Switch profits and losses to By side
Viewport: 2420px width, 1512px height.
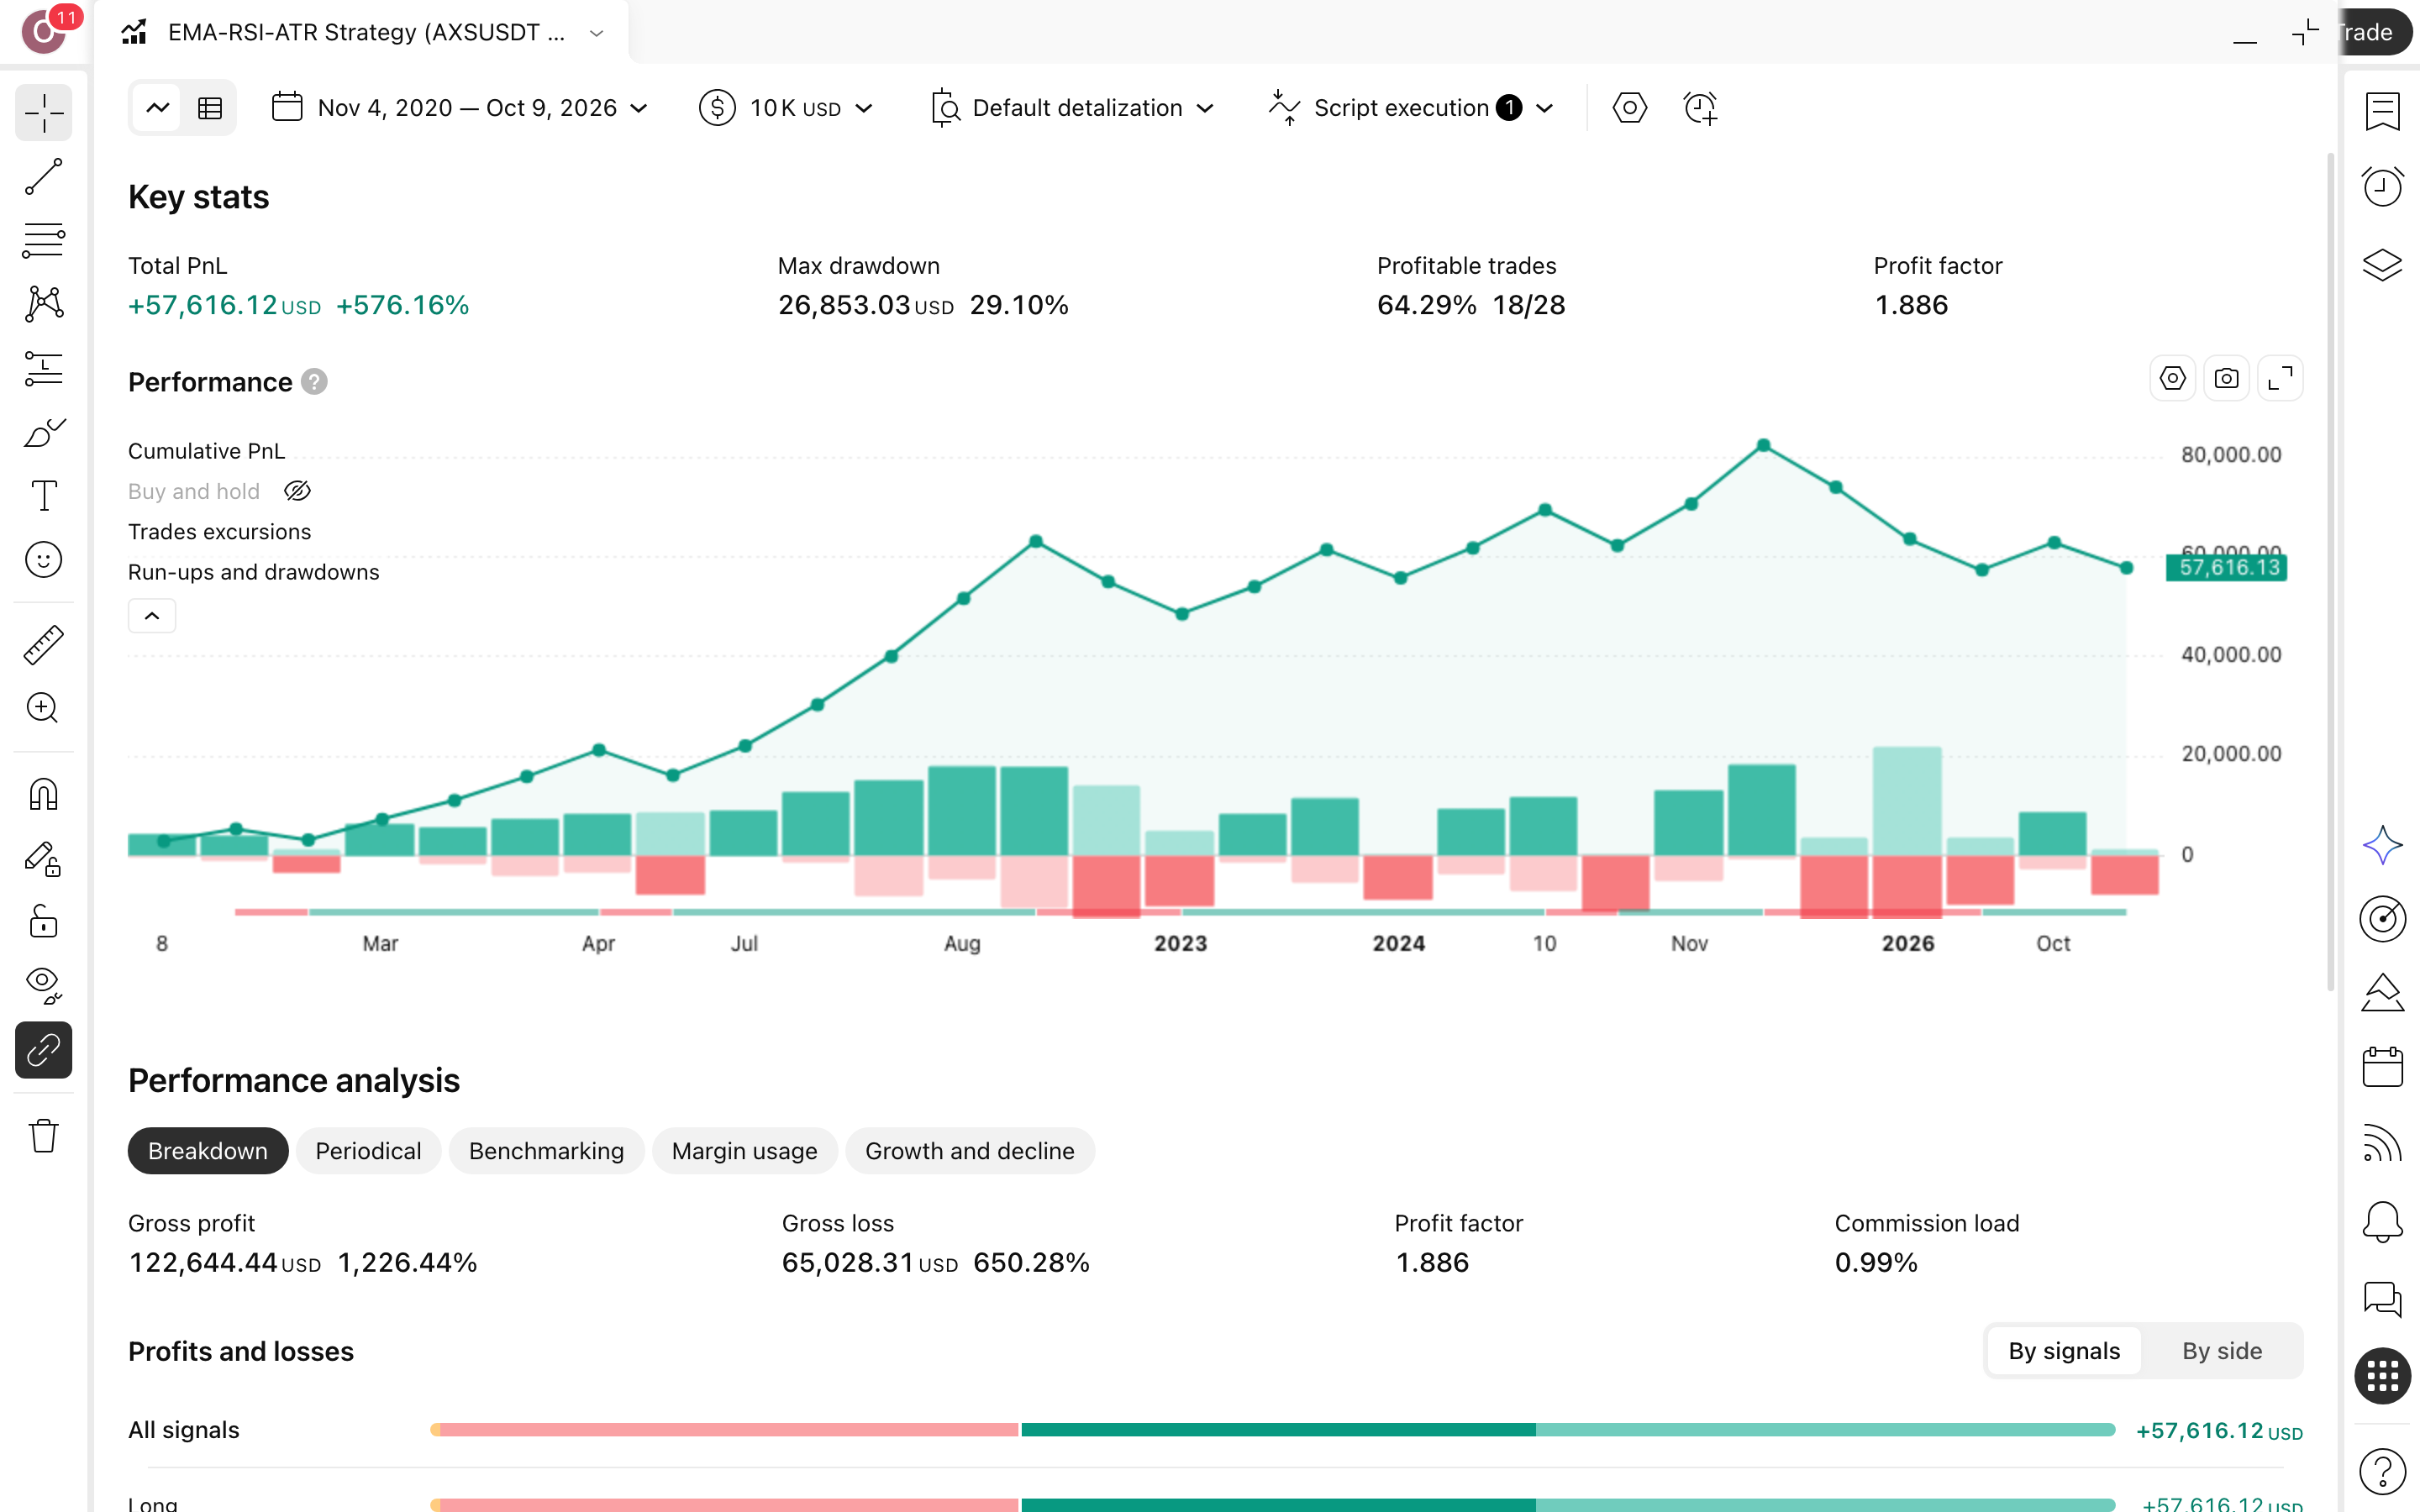[2221, 1351]
